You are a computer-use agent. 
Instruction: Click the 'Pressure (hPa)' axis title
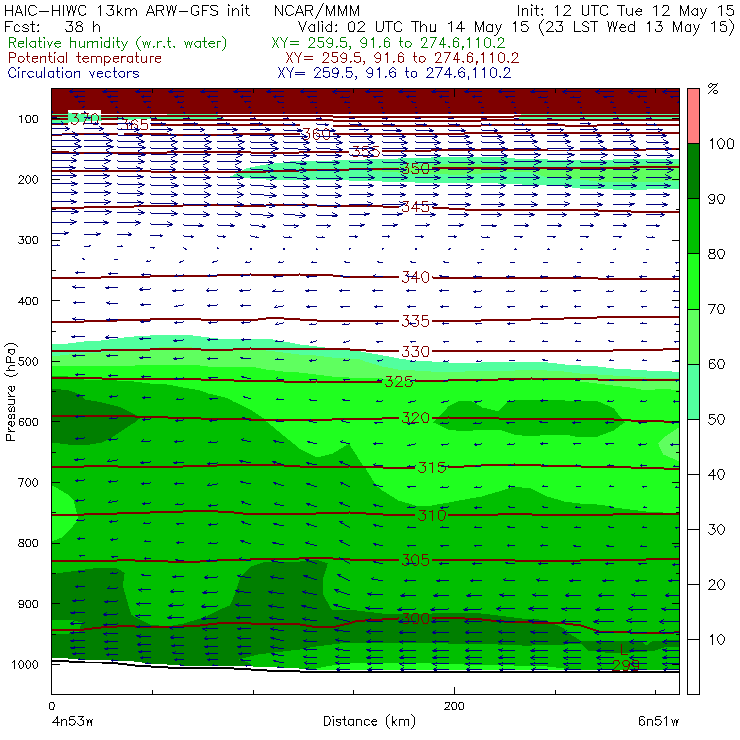pos(10,392)
